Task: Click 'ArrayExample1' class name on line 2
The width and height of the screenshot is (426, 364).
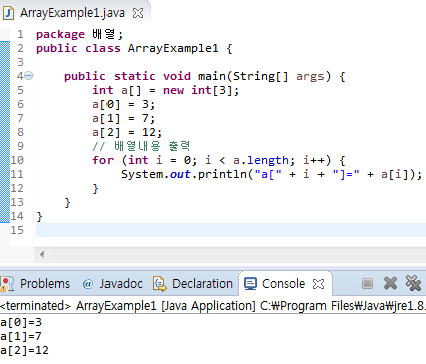Action: click(173, 48)
